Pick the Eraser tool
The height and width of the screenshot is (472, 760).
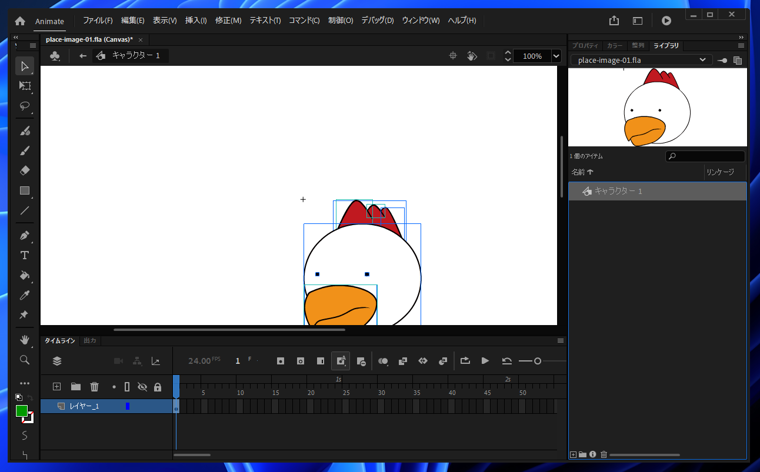(25, 171)
